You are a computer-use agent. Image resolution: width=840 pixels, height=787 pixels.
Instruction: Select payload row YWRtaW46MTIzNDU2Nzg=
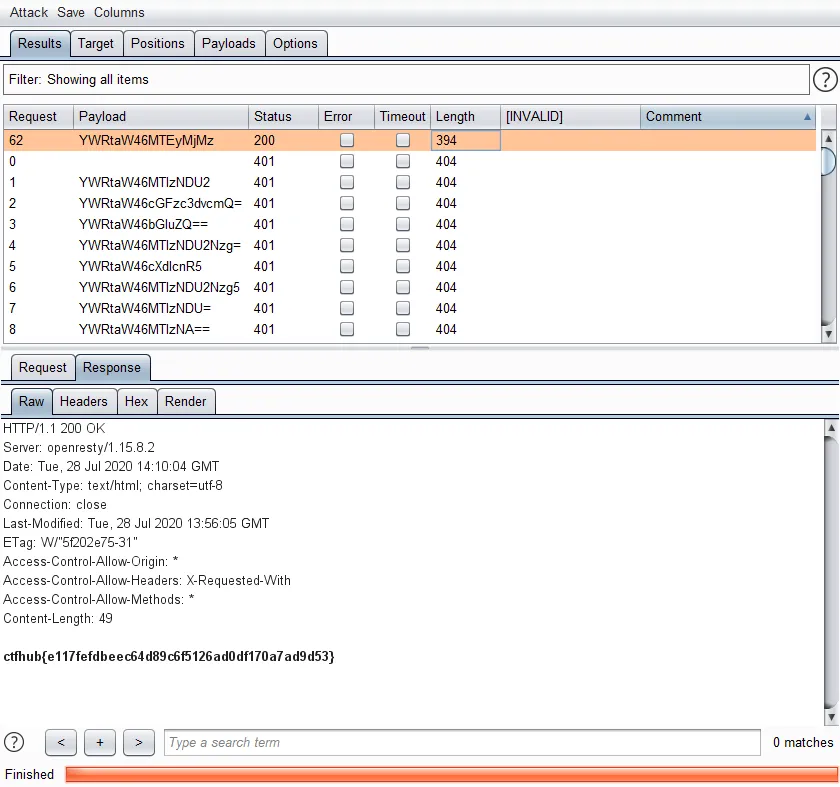coord(410,245)
